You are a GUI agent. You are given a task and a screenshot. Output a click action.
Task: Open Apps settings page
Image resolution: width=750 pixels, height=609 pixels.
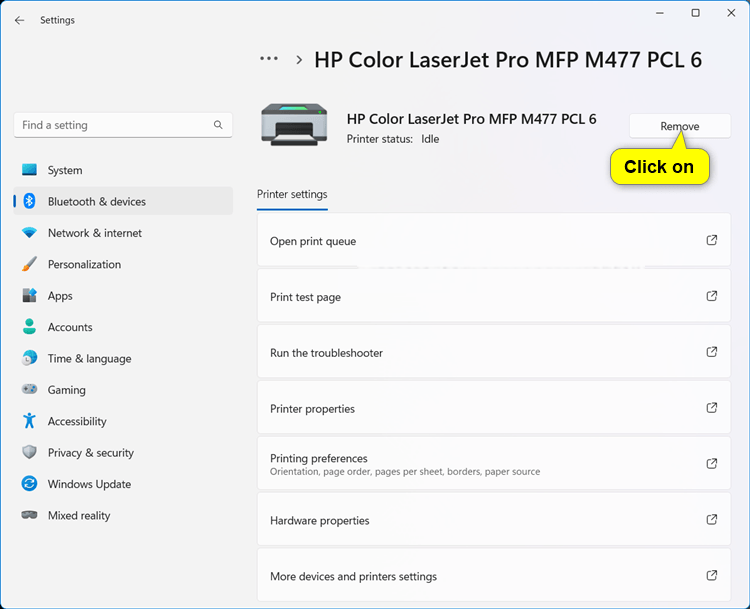pos(123,296)
